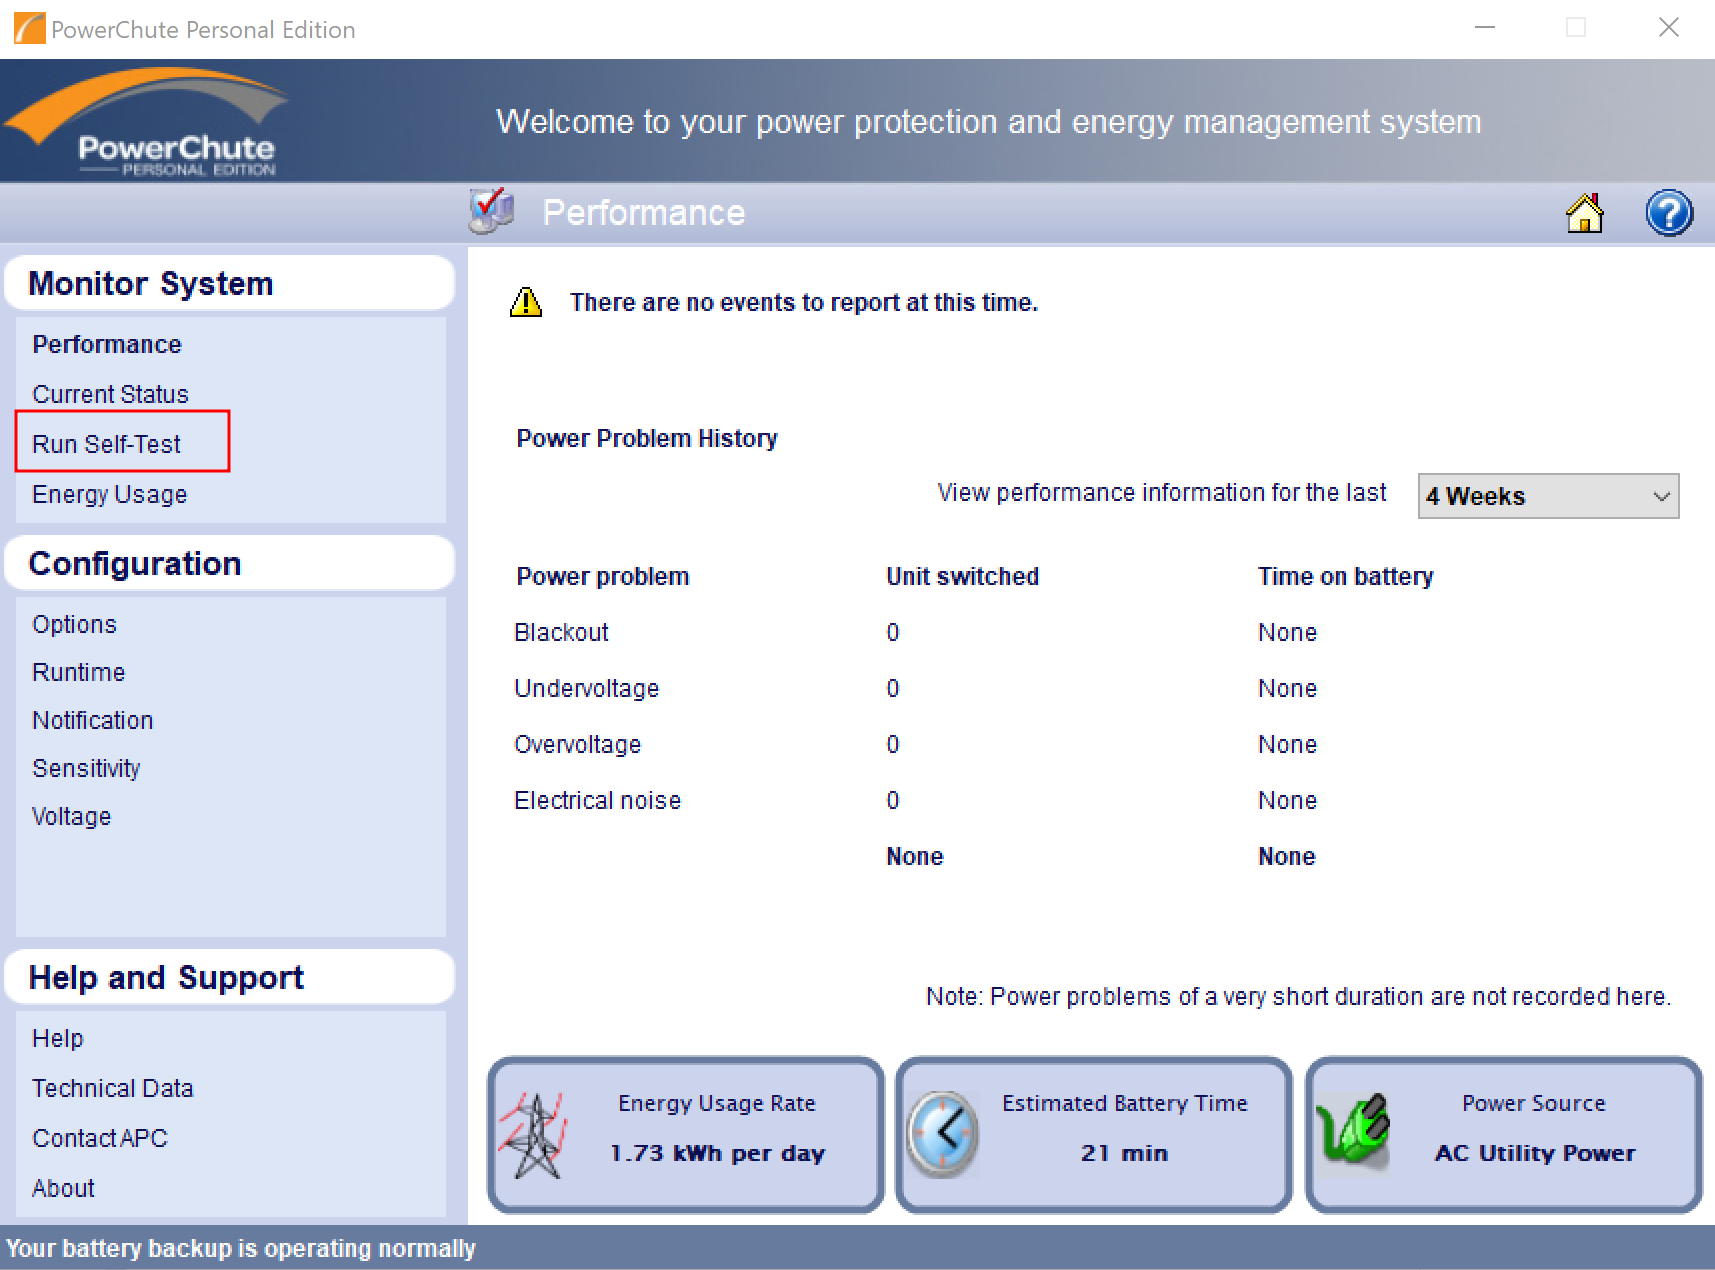This screenshot has height=1270, width=1715.
Task: Click the Estimated Battery Time panel
Action: click(1094, 1135)
